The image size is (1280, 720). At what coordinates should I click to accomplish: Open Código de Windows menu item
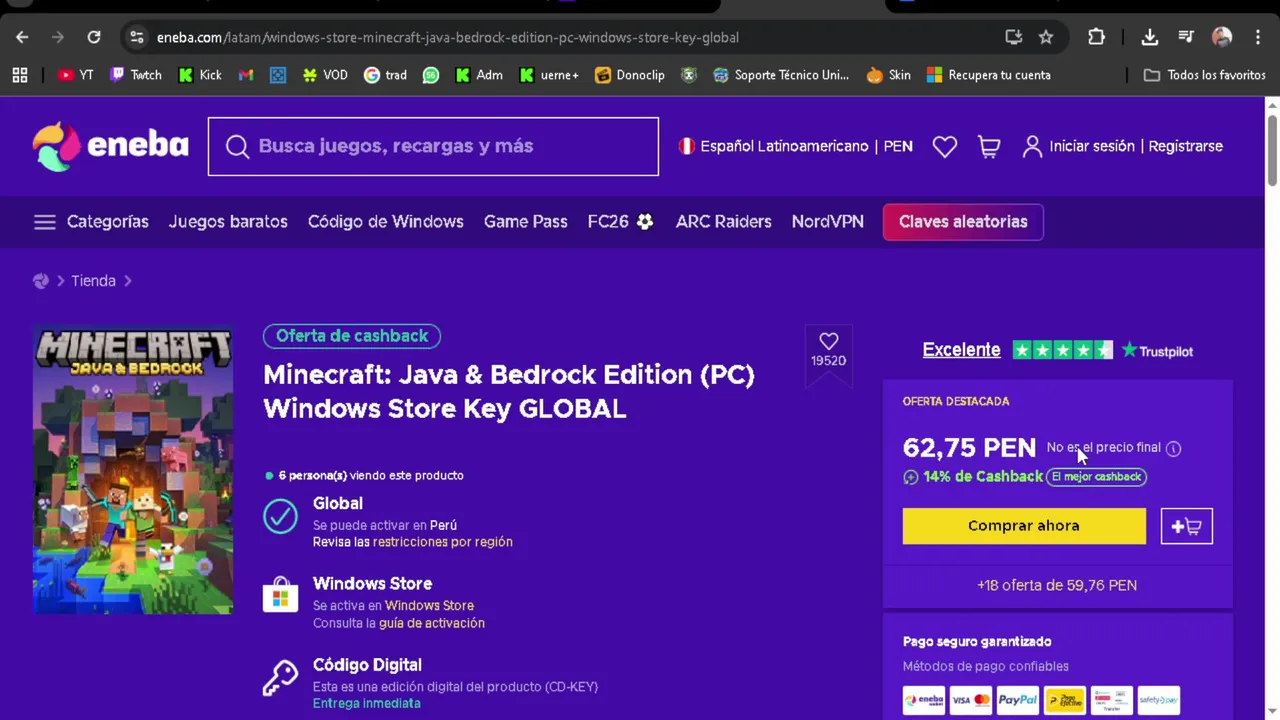386,222
